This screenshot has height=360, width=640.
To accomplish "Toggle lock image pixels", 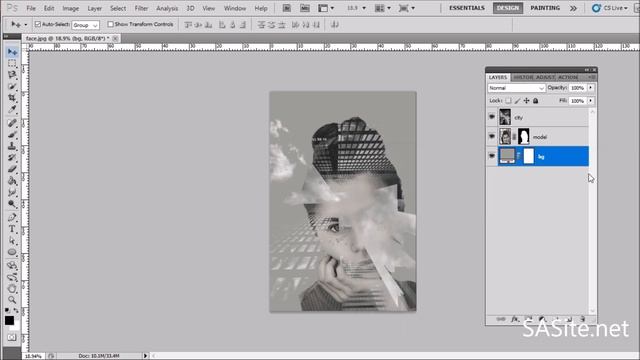I will click(x=517, y=100).
